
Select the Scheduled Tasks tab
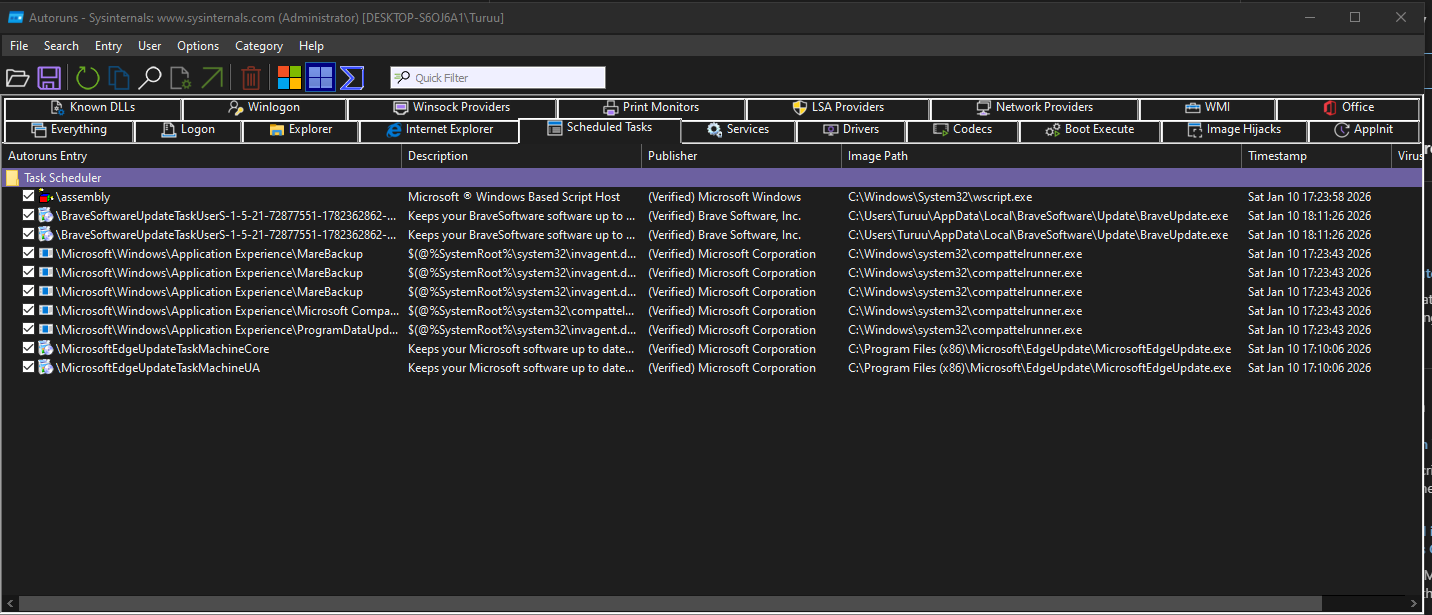(600, 129)
